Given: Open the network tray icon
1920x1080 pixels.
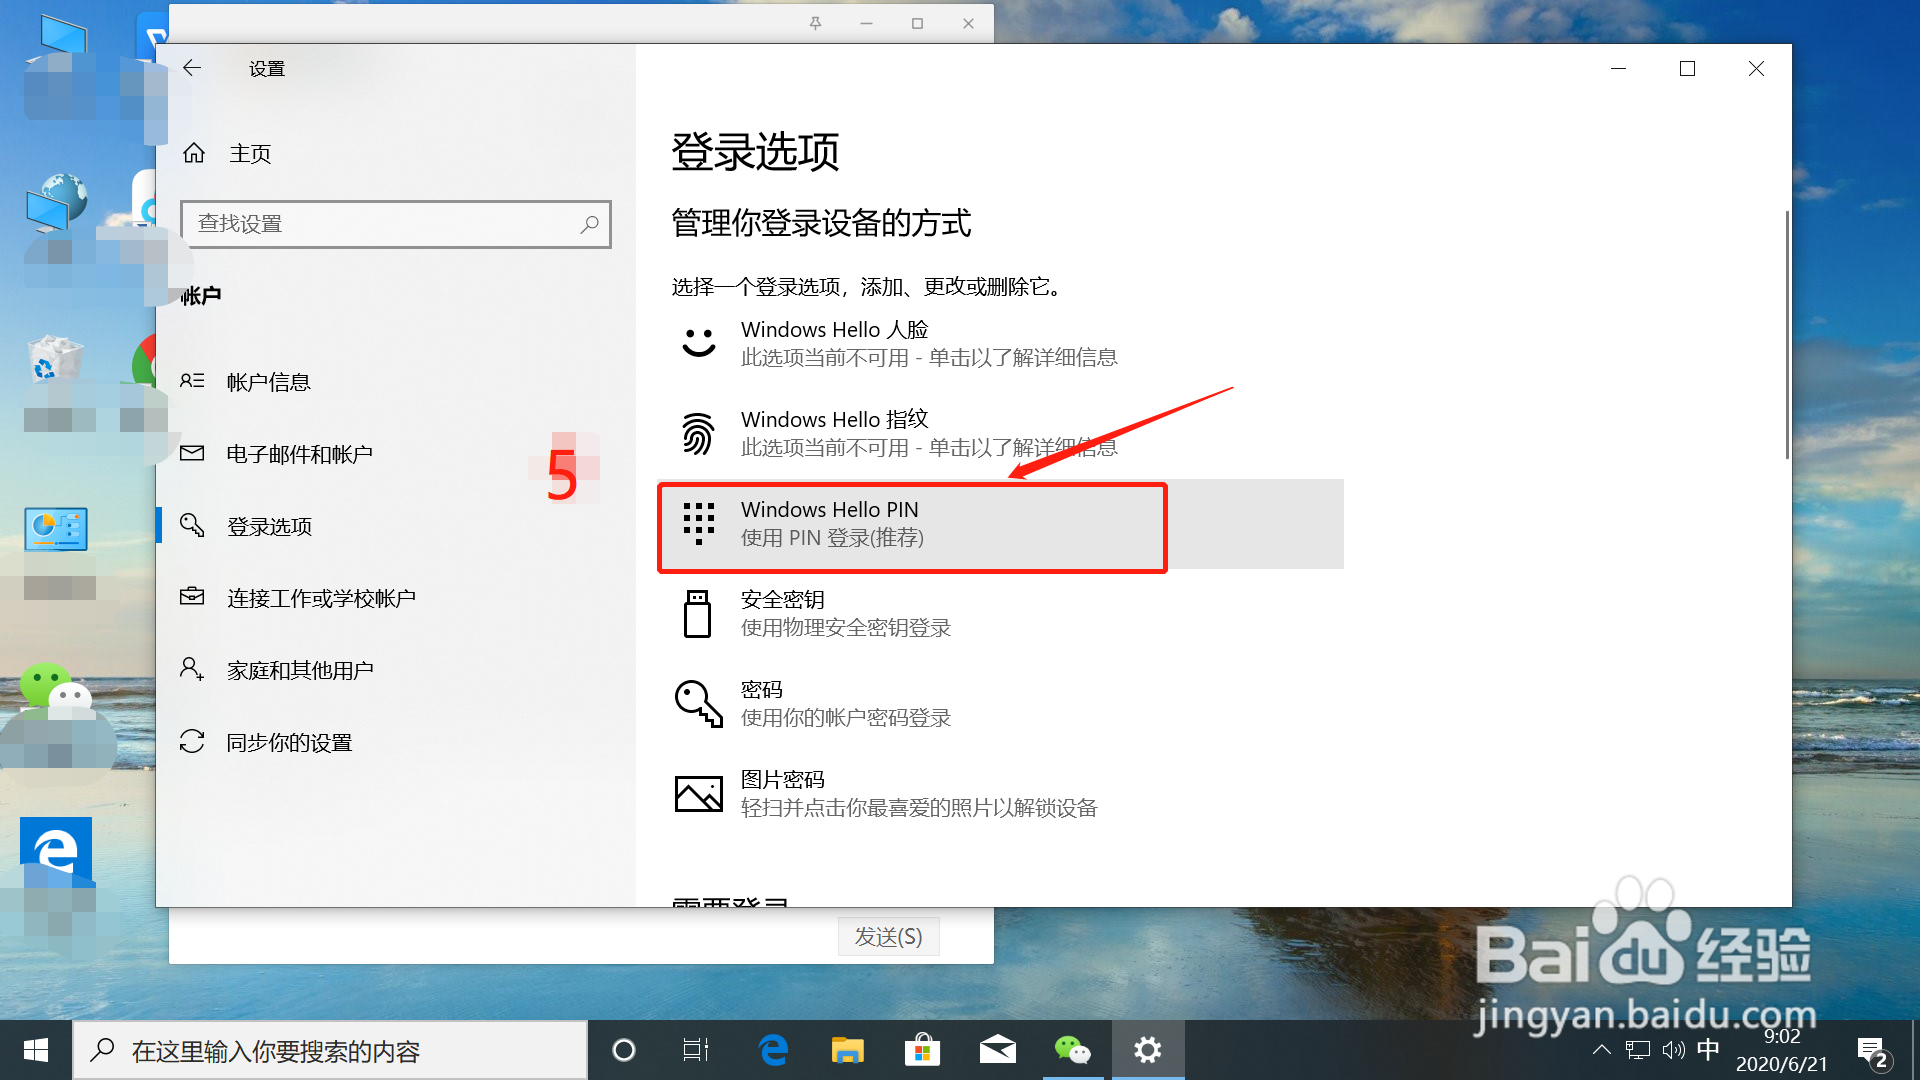Looking at the screenshot, I should [x=1638, y=1050].
